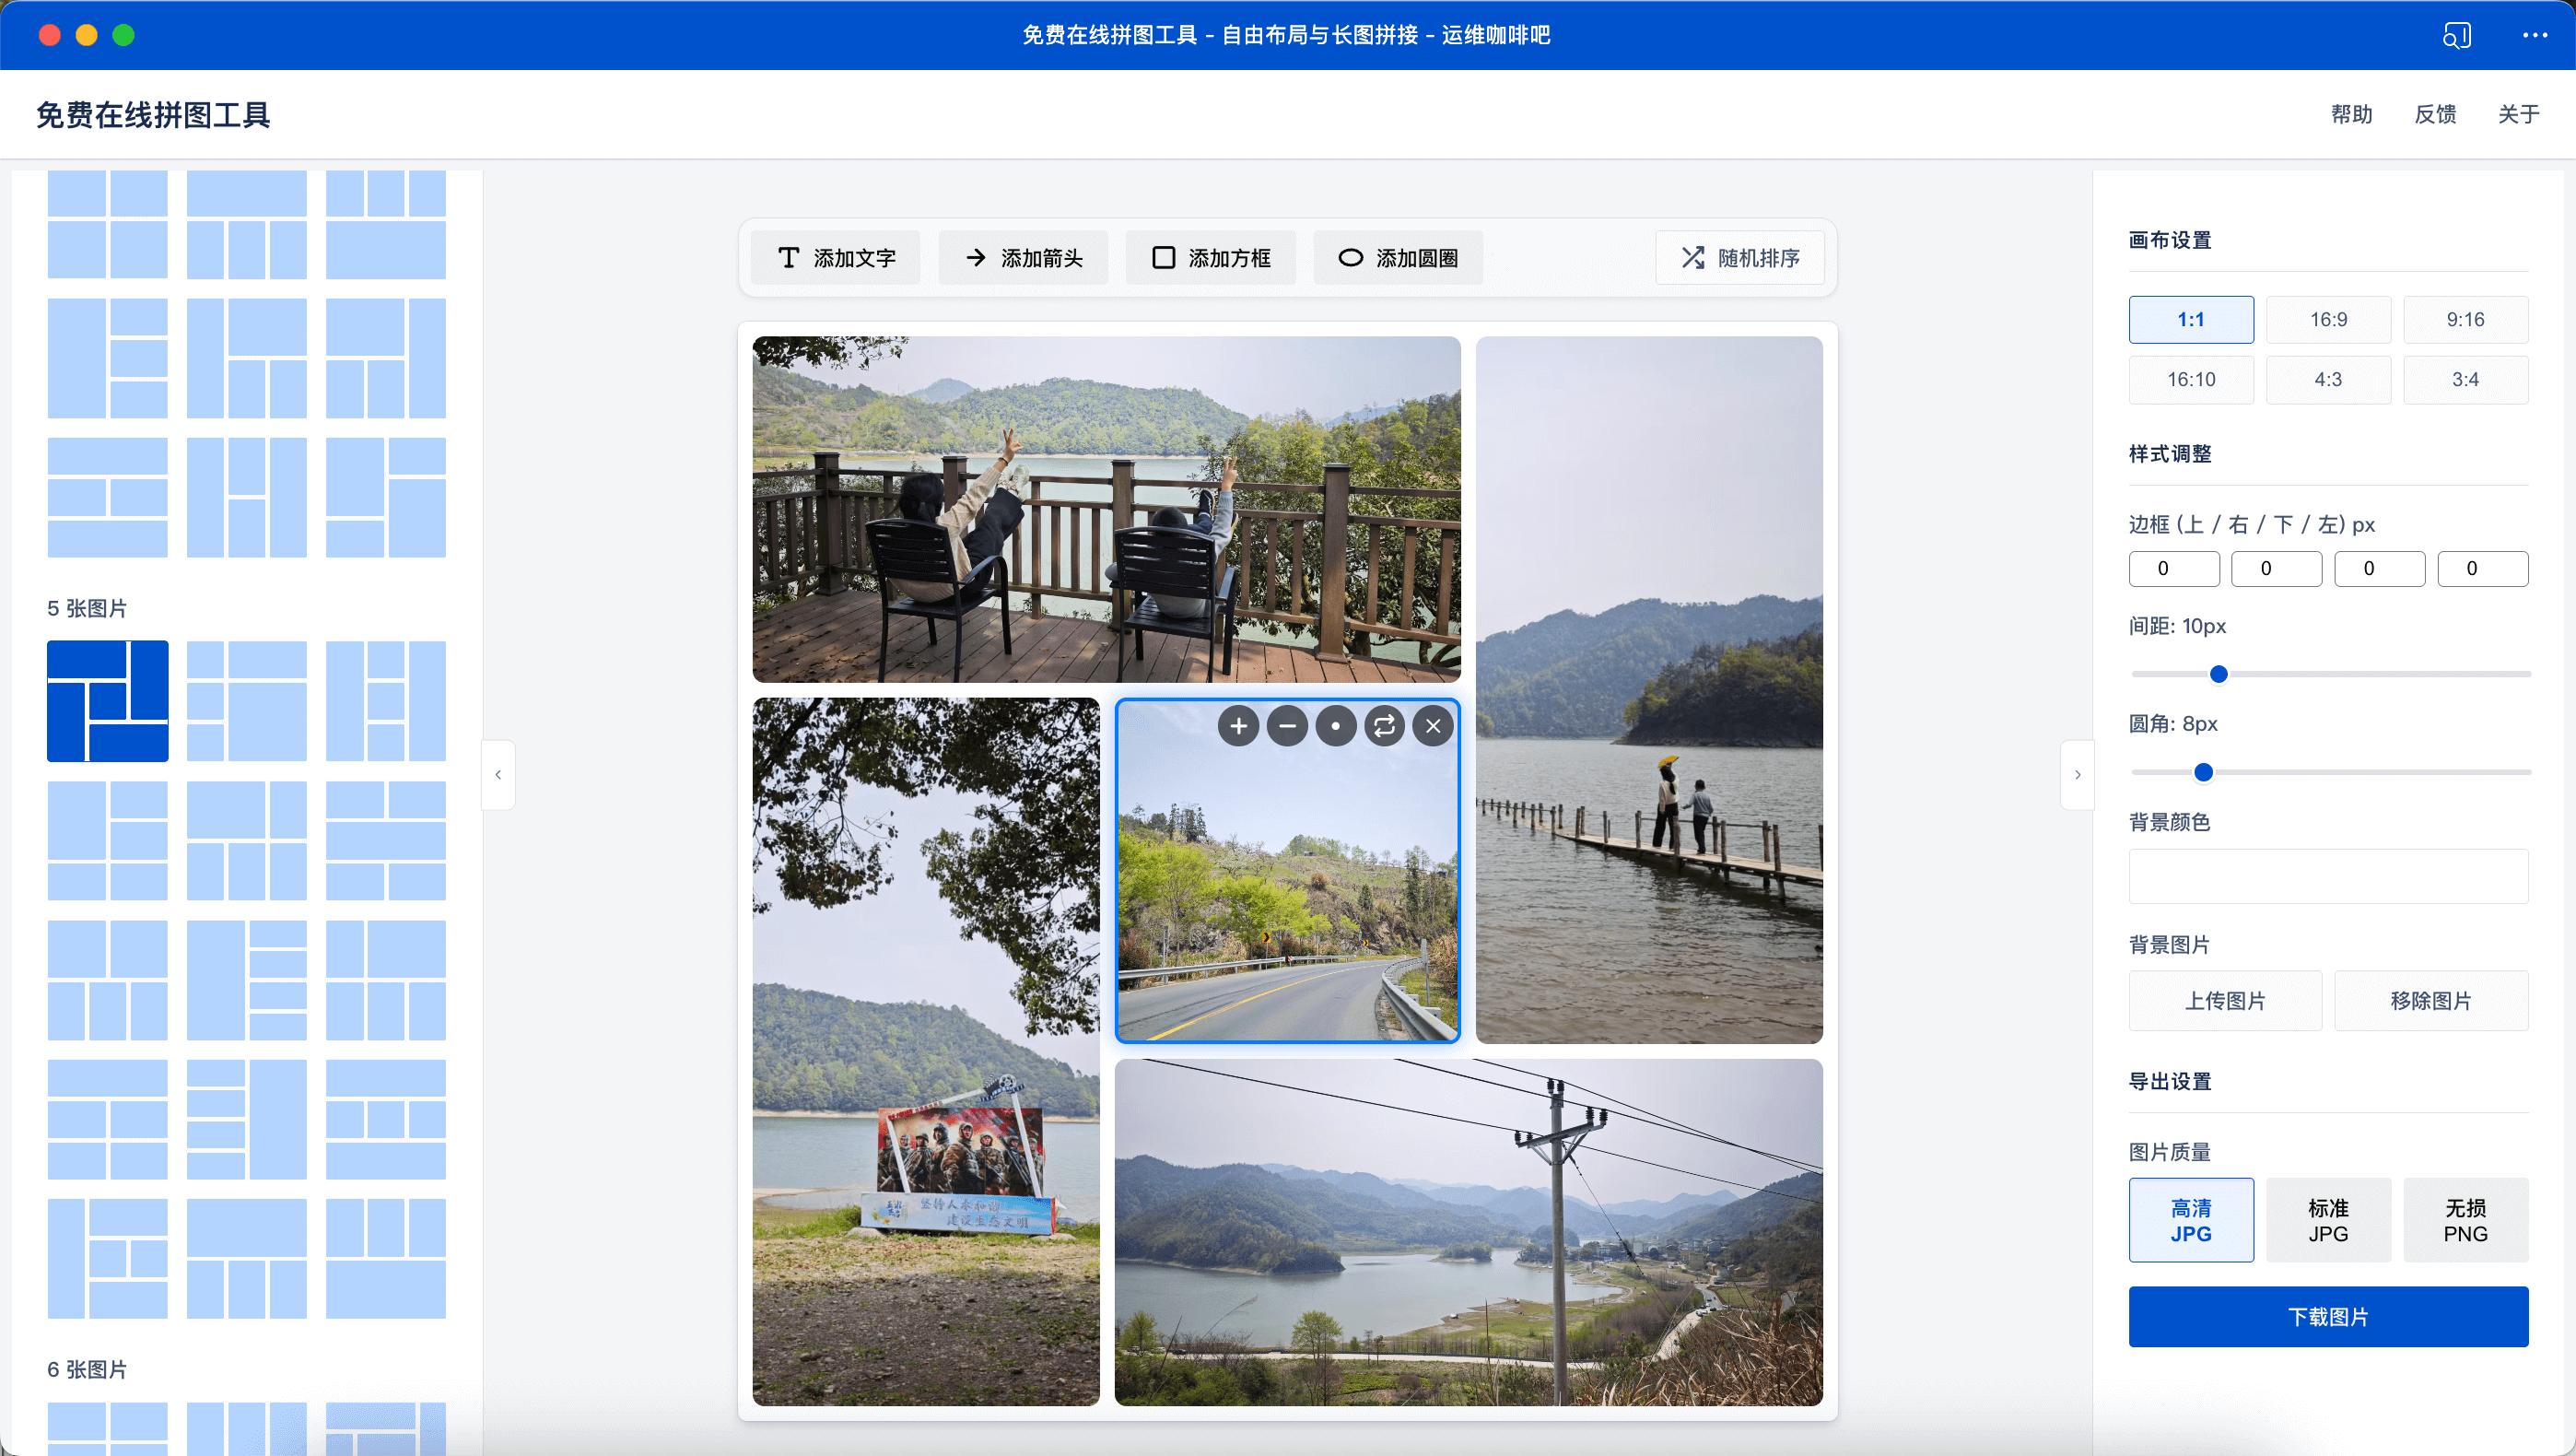Zoom out on the selected road photo
The width and height of the screenshot is (2576, 1456).
tap(1287, 726)
